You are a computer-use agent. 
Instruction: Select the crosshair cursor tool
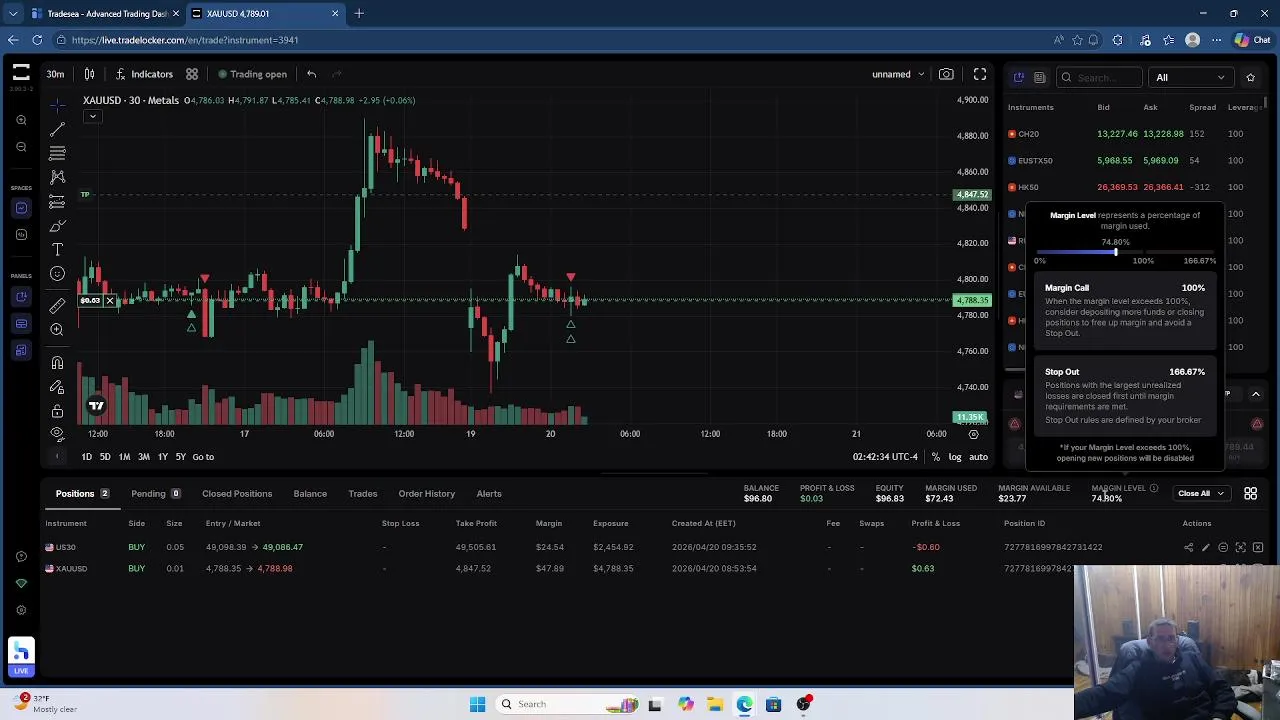57,105
